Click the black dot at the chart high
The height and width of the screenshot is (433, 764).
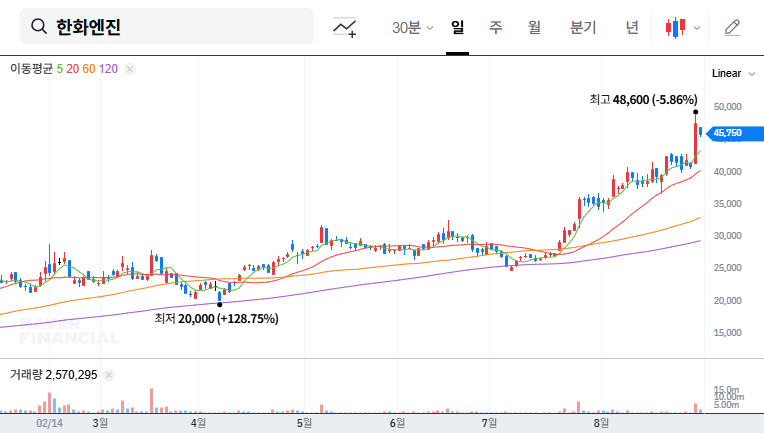(x=695, y=112)
